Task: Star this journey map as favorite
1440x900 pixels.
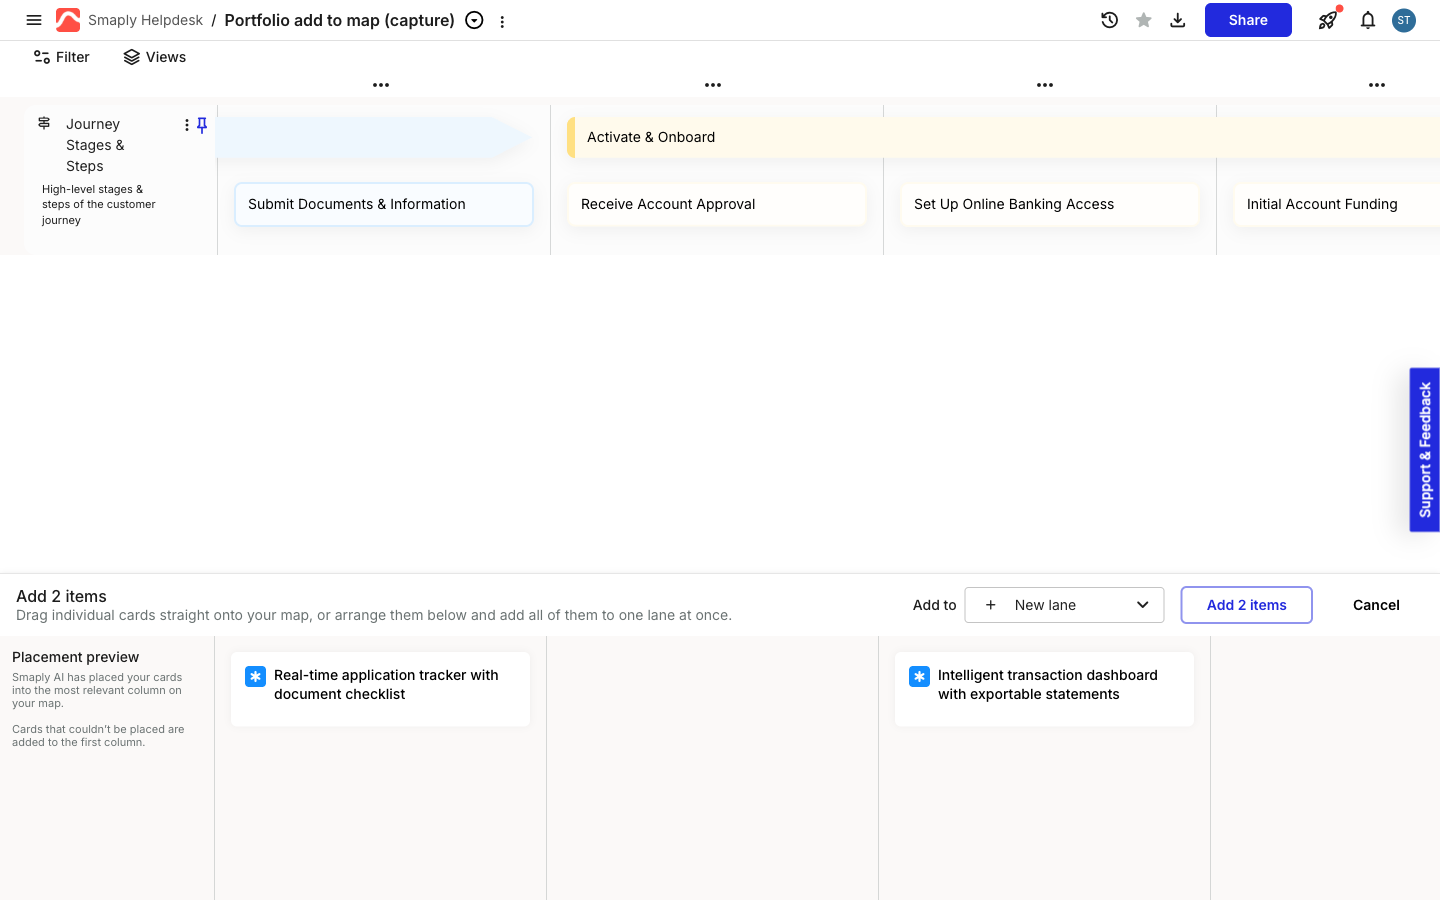Action: [x=1143, y=20]
